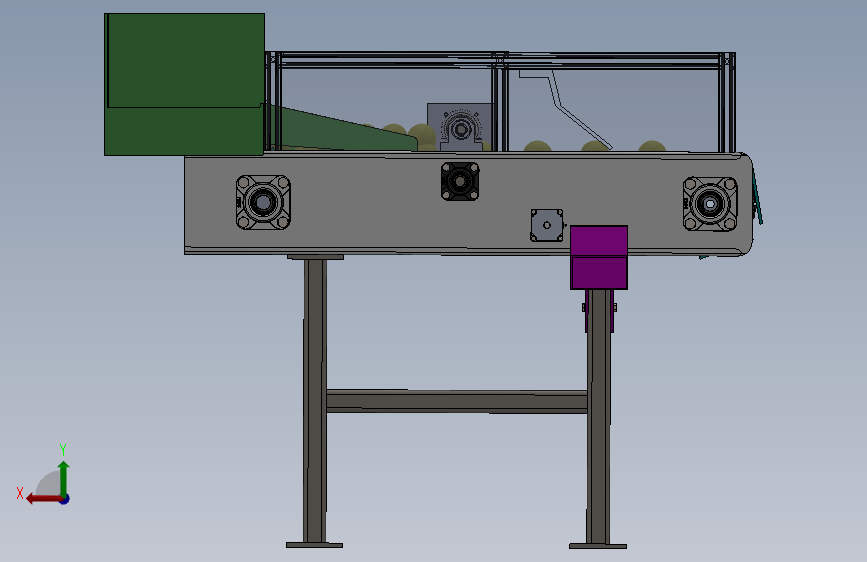Viewport: 867px width, 562px height.
Task: Select the right leg foot plate
Action: (598, 547)
